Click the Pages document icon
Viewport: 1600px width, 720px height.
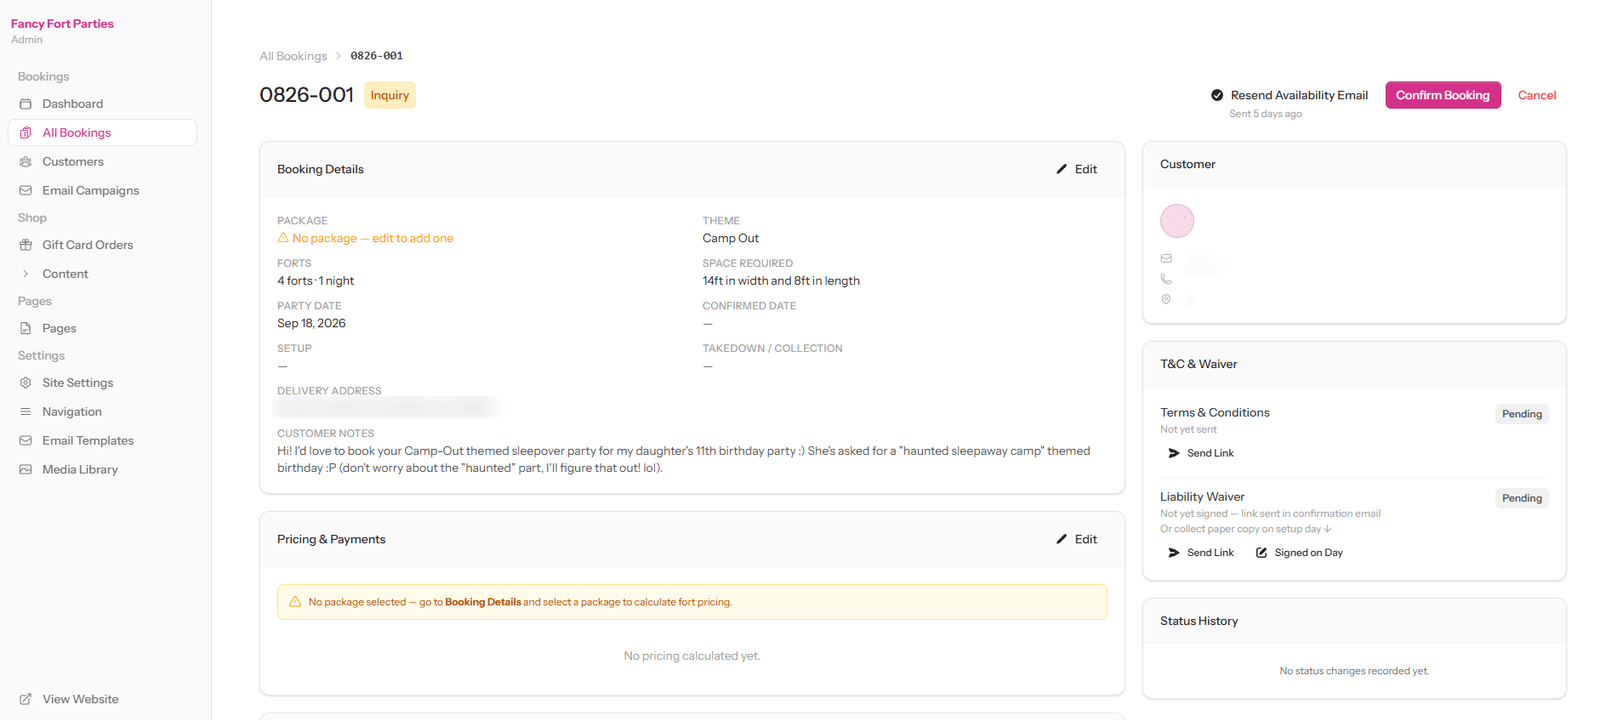coord(26,328)
